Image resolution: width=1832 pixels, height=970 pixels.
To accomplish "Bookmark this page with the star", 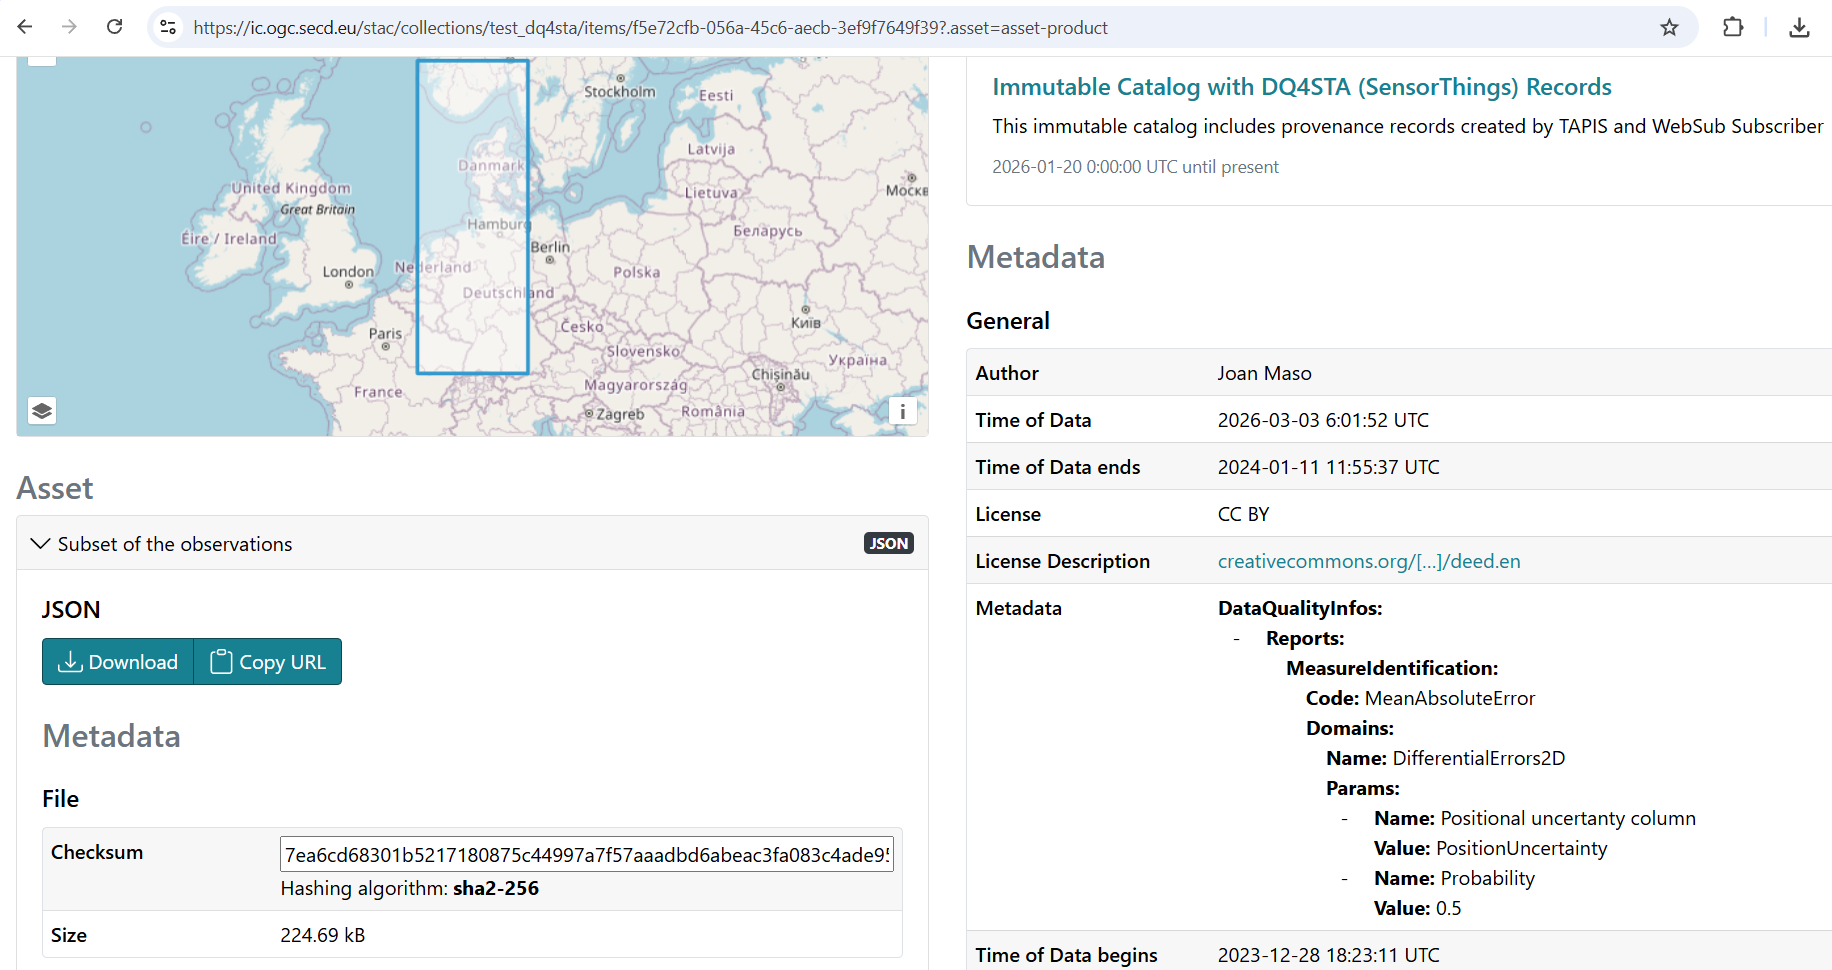I will (x=1669, y=27).
